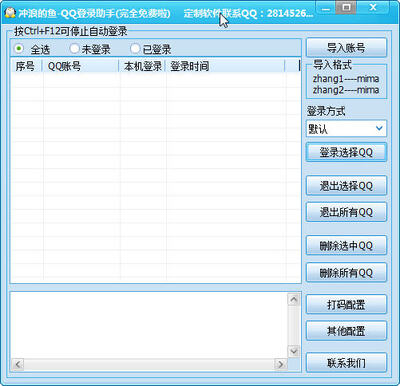This screenshot has width=400, height=386.
Task: Click the log panel scroll right arrow
Action: coord(281,364)
